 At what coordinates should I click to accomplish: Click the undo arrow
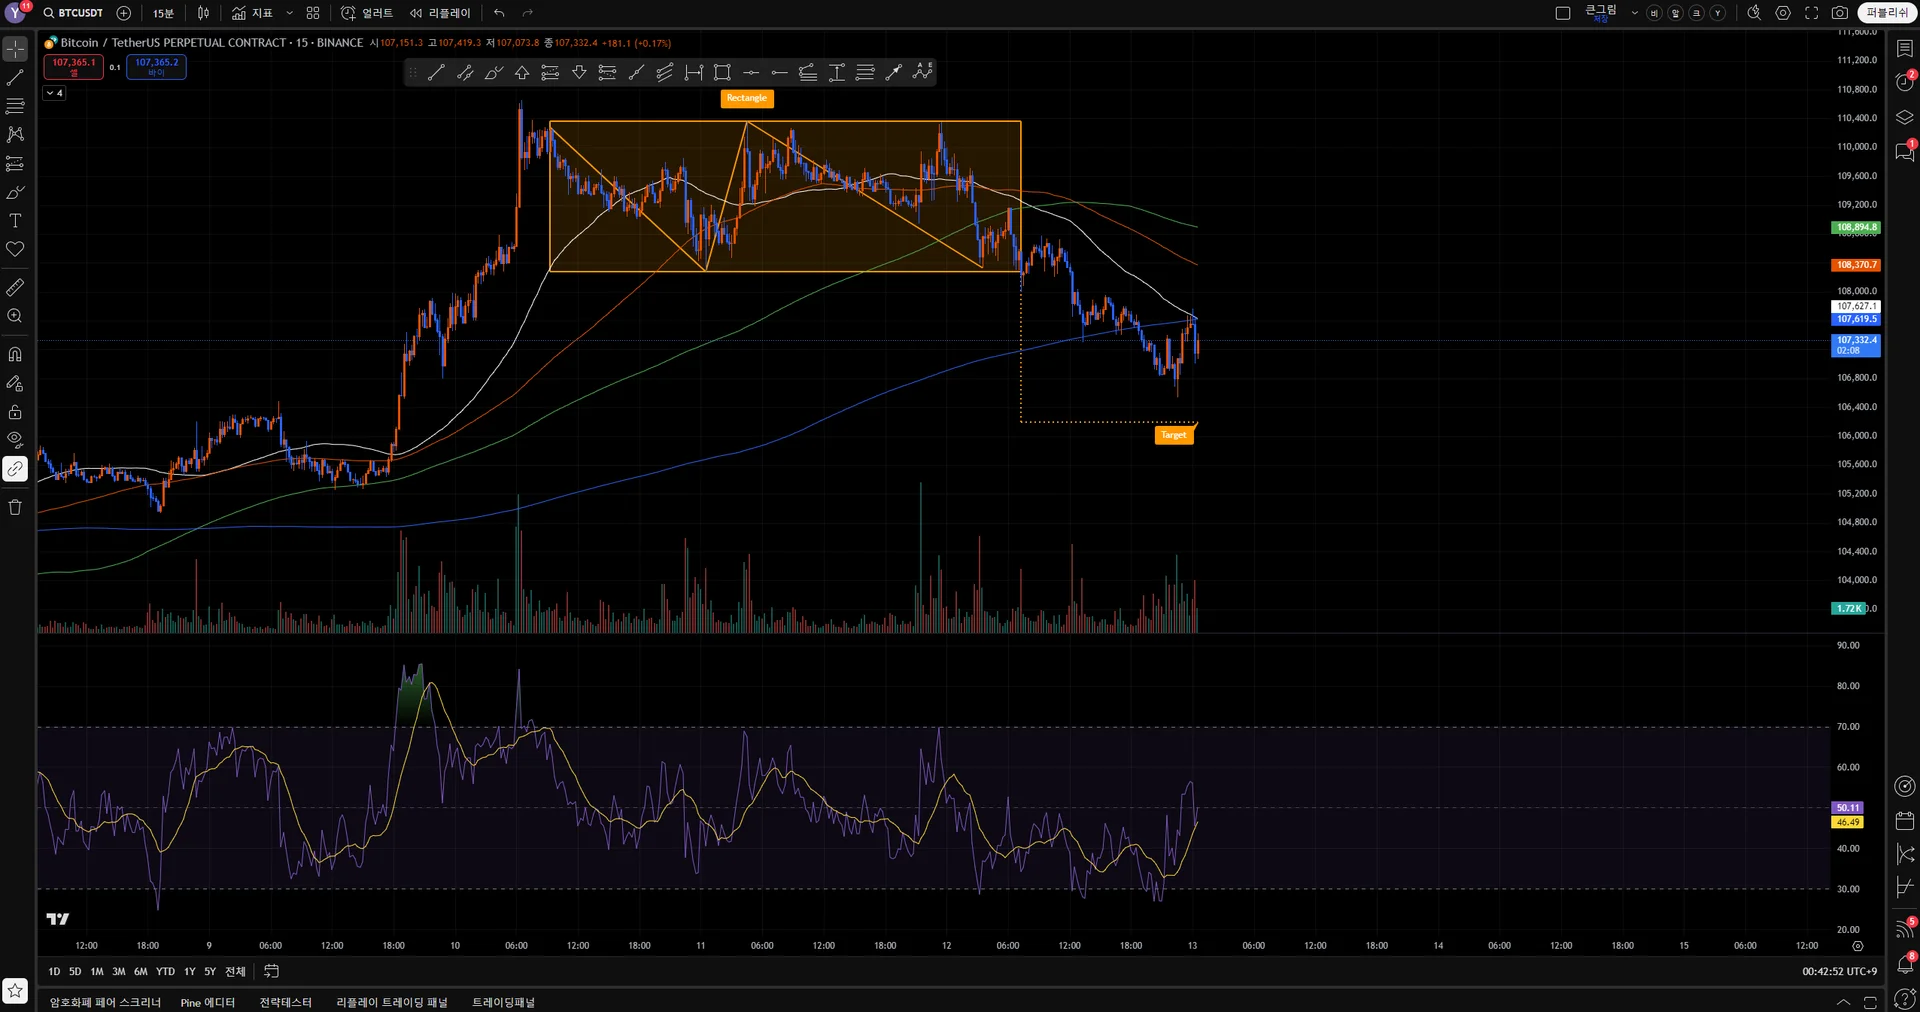point(499,13)
